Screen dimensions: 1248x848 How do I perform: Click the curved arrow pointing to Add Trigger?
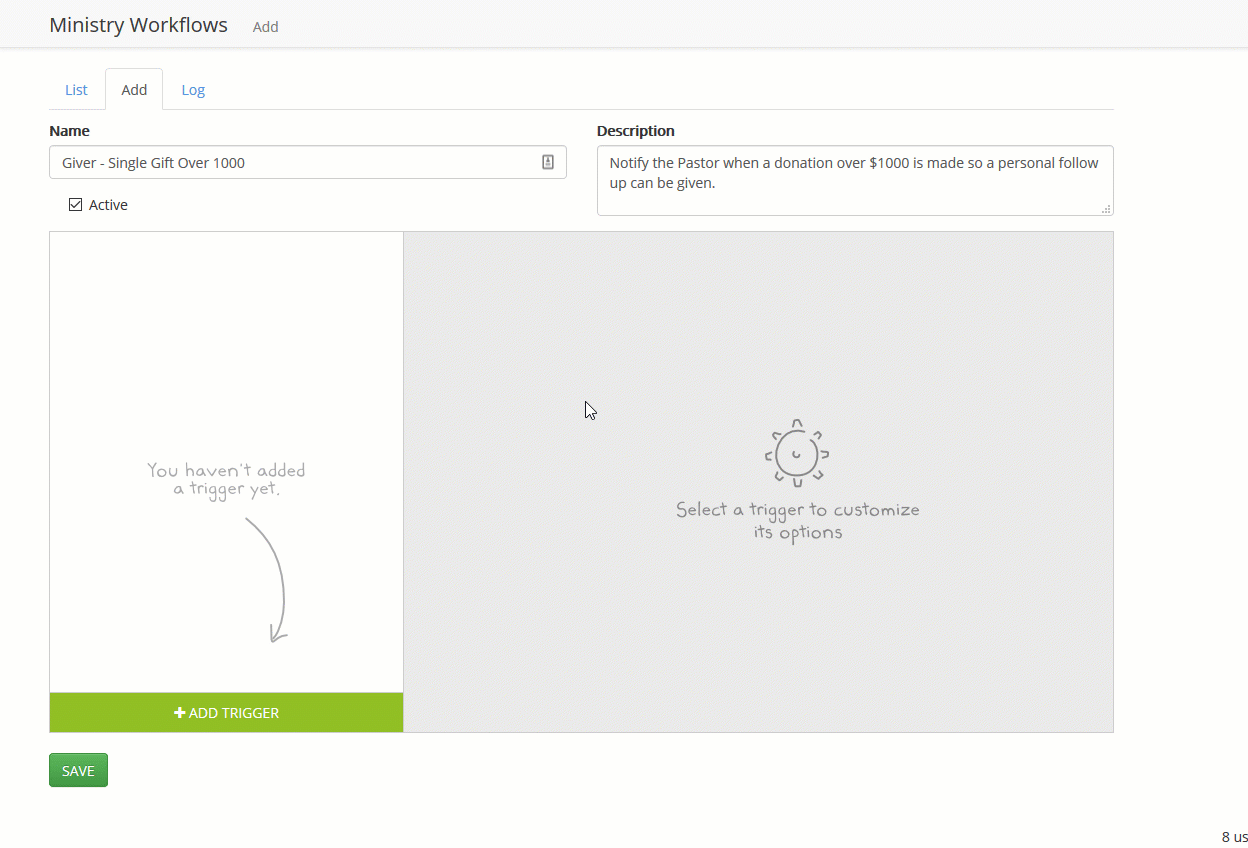pos(270,579)
